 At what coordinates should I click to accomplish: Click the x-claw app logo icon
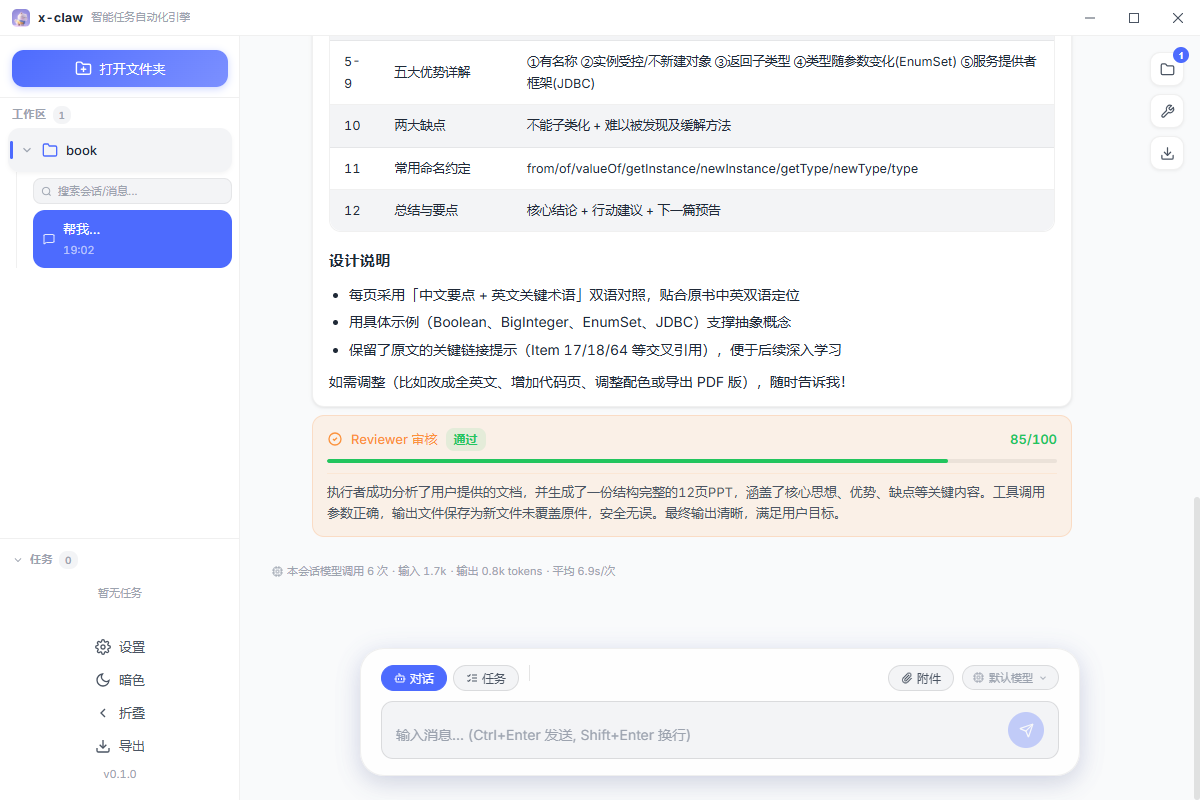(20, 17)
